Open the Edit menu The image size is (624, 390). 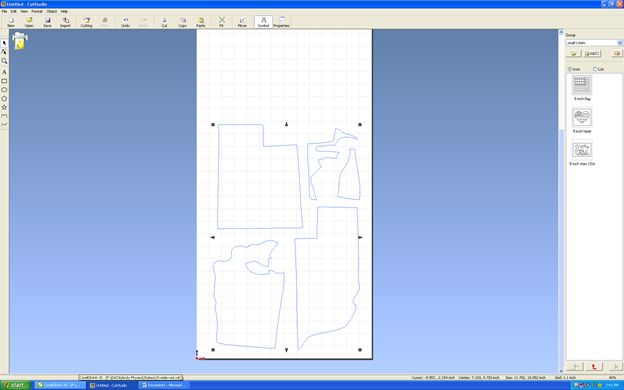pyautogui.click(x=14, y=12)
